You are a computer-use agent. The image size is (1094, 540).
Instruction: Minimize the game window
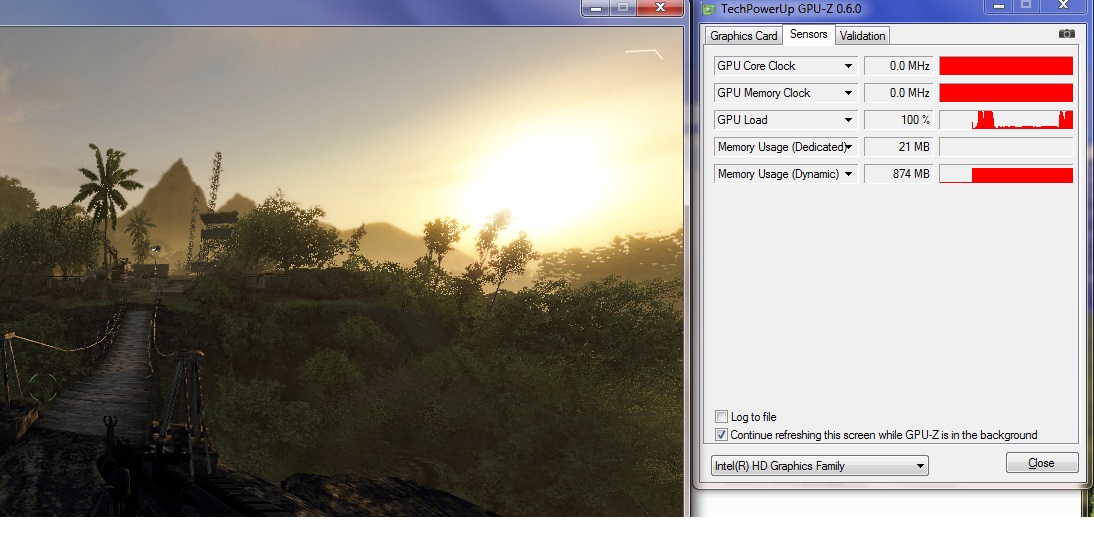coord(596,7)
